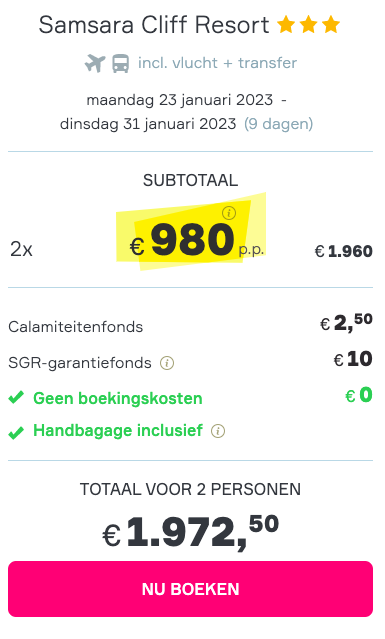Open SGR-garantiefonds info icon
The image size is (385, 639).
pos(167,363)
